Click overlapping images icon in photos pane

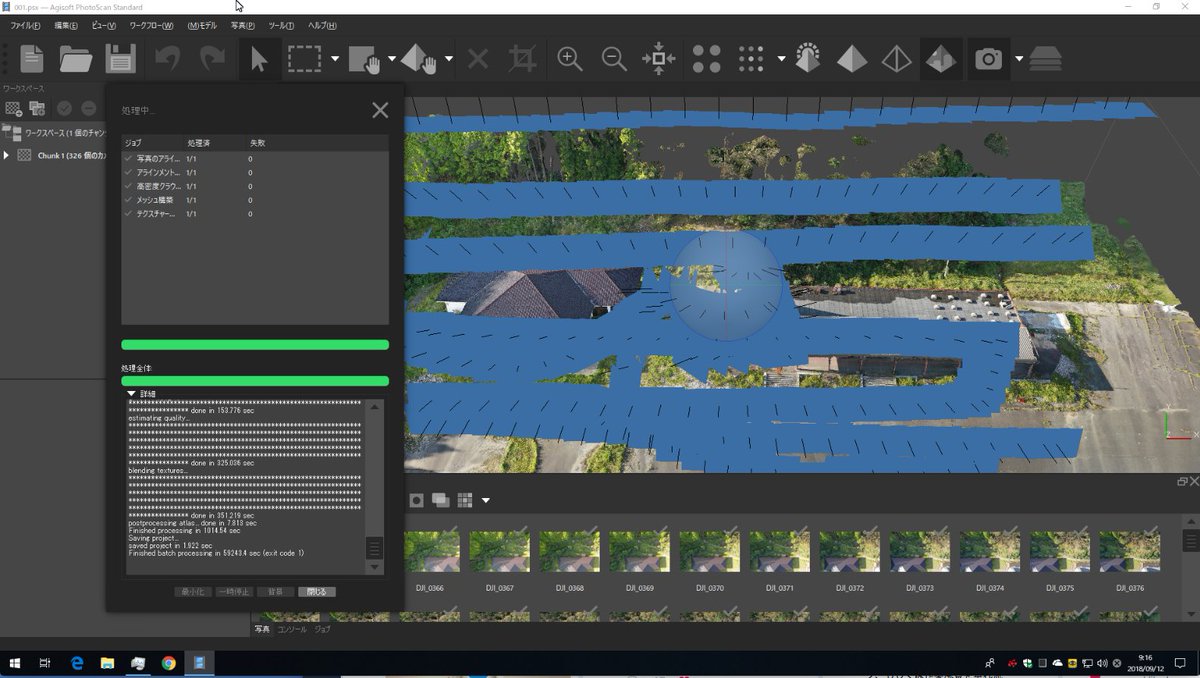tap(440, 500)
